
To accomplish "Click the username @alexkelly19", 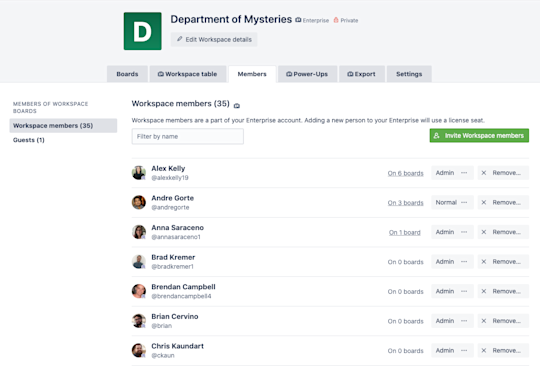I will pyautogui.click(x=170, y=178).
